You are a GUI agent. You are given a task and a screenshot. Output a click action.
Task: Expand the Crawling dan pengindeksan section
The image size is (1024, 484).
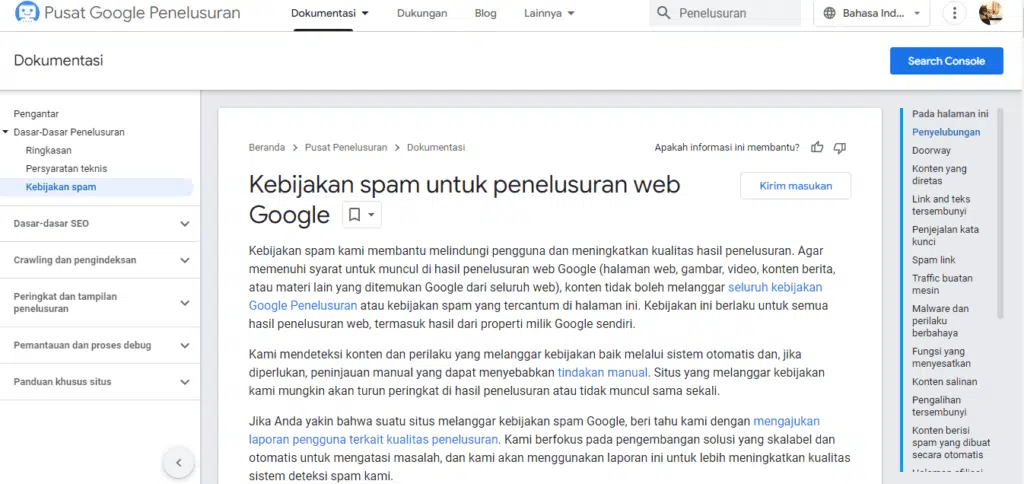pyautogui.click(x=184, y=260)
